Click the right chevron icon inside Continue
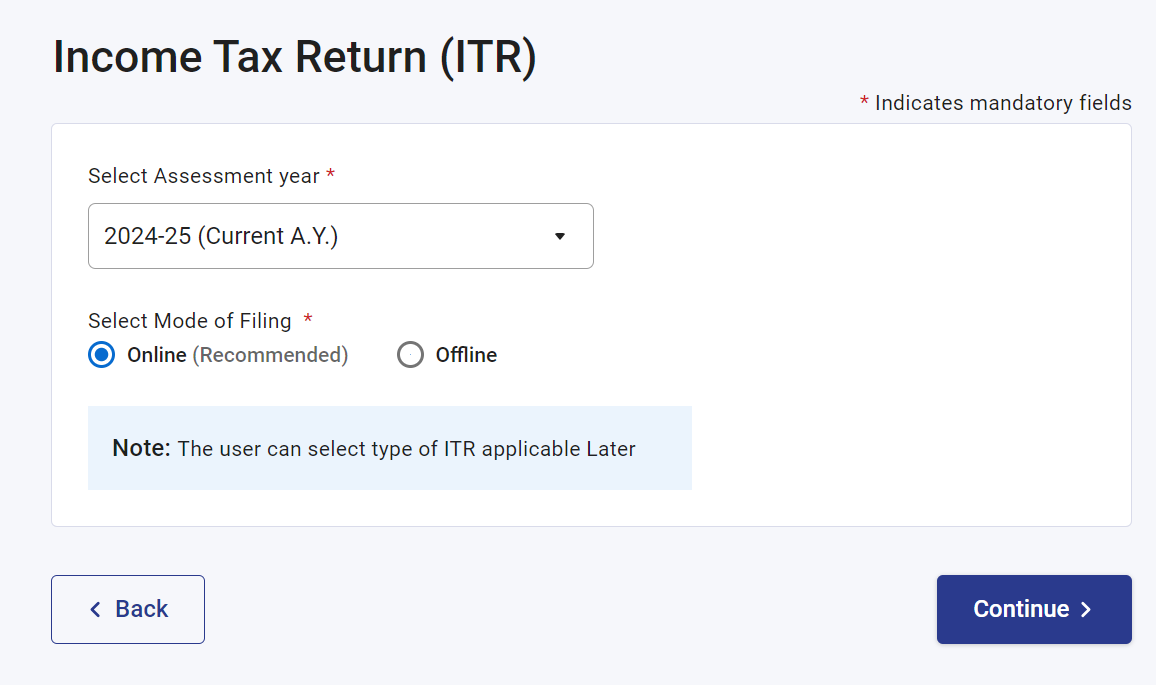The height and width of the screenshot is (685, 1156). (x=1086, y=609)
